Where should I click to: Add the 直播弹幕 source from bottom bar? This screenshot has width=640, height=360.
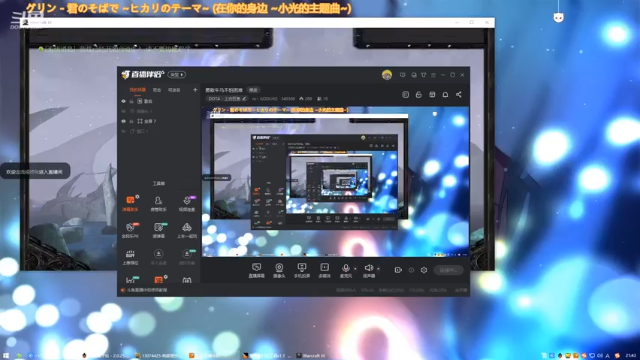(256, 270)
